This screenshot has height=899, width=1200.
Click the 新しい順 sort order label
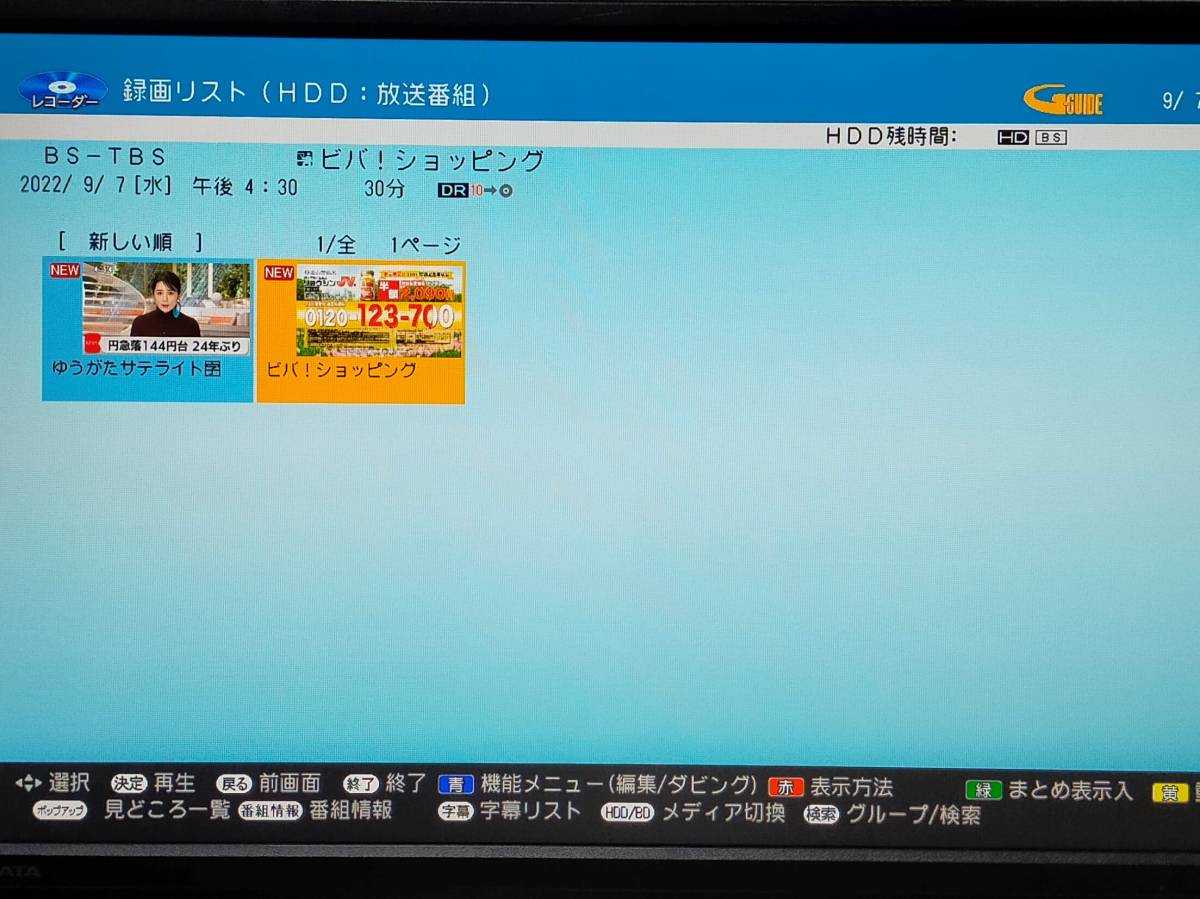click(130, 241)
